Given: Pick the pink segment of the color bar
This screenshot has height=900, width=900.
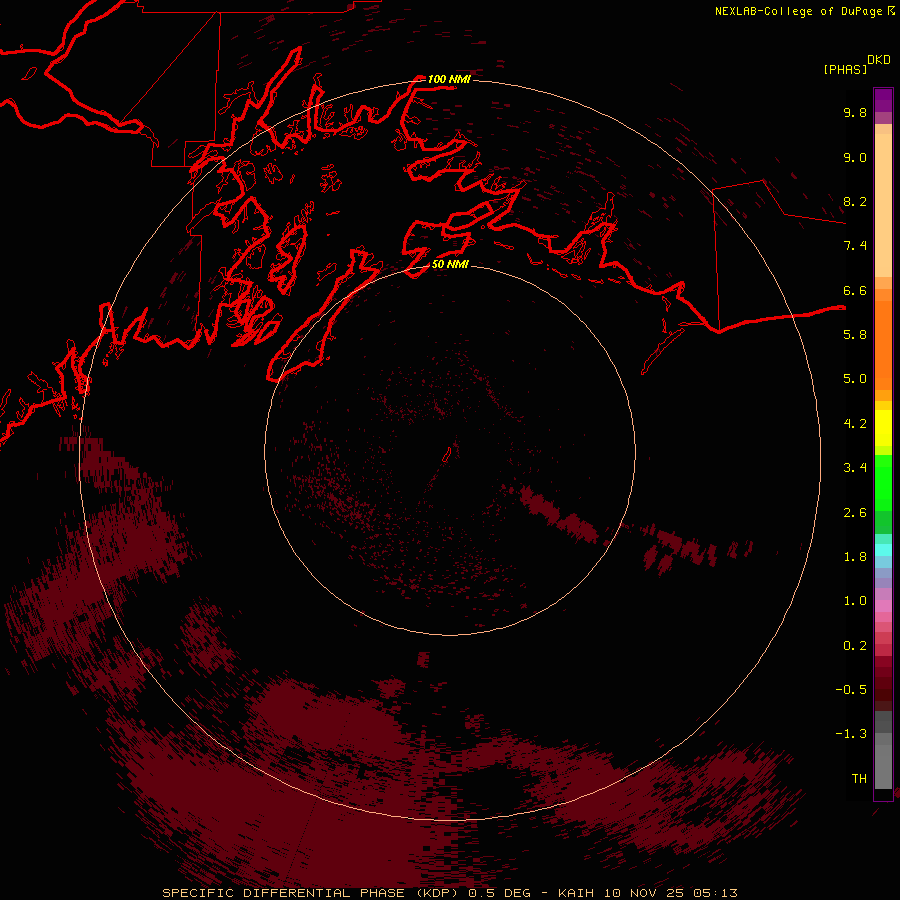Looking at the screenshot, I should point(883,606).
